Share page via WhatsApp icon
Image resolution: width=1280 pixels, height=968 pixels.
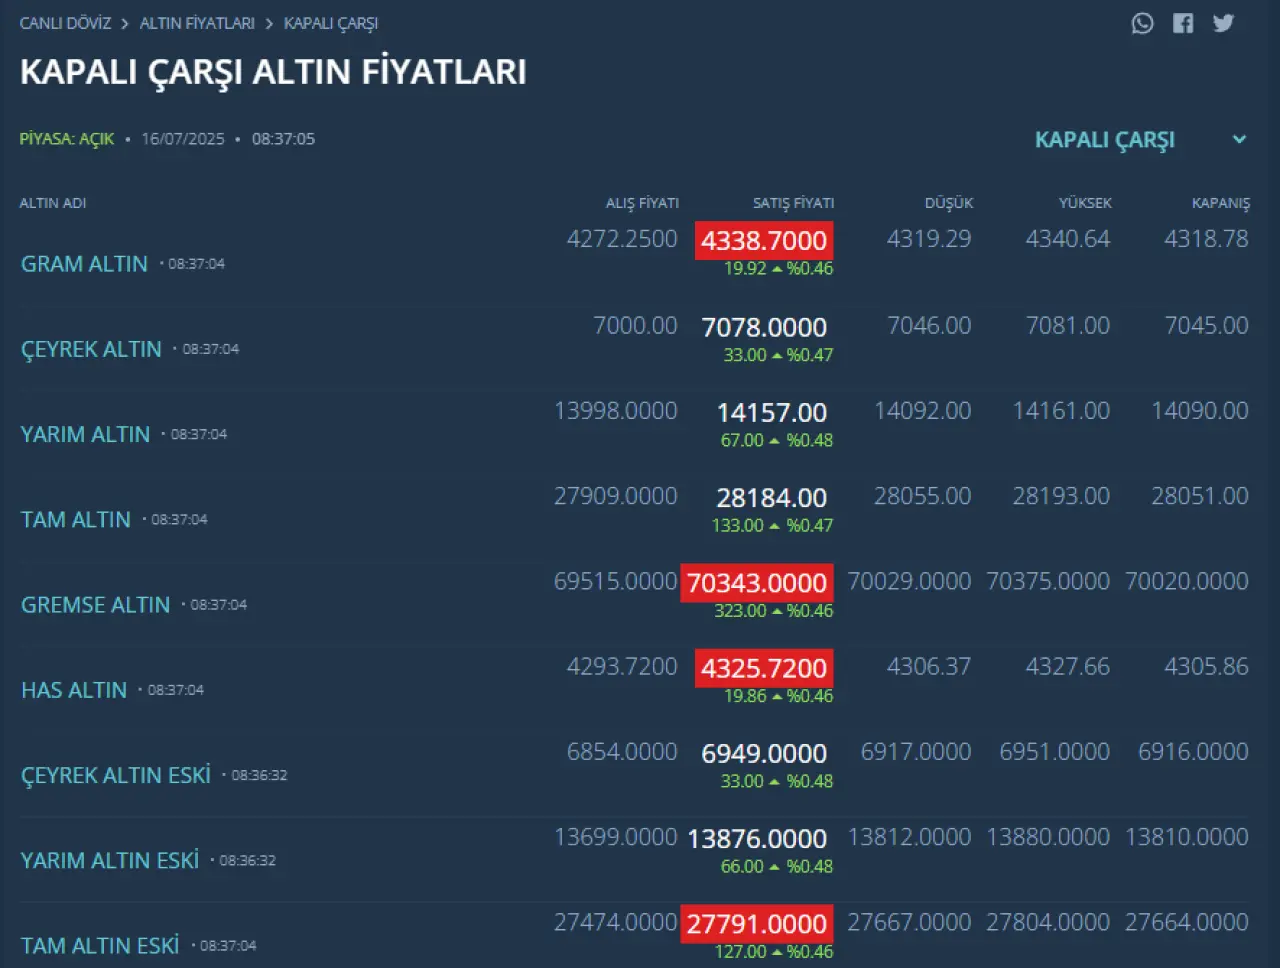click(x=1142, y=23)
